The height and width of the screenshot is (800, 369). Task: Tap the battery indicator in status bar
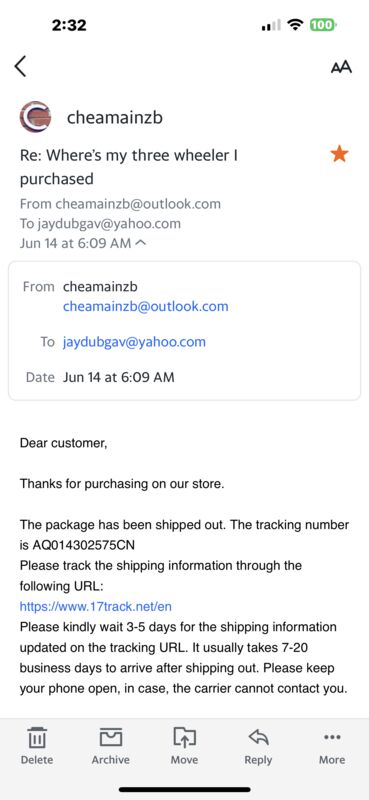coord(322,24)
